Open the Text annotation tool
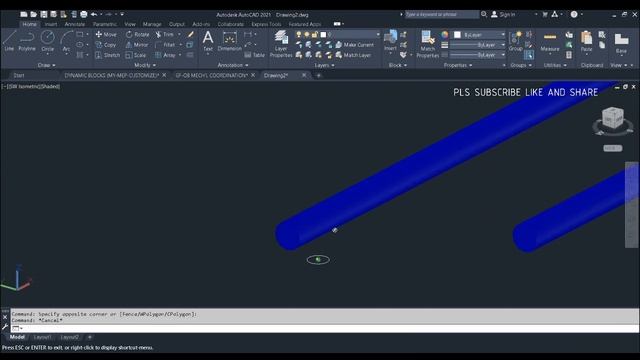640x360 pixels. (x=208, y=41)
